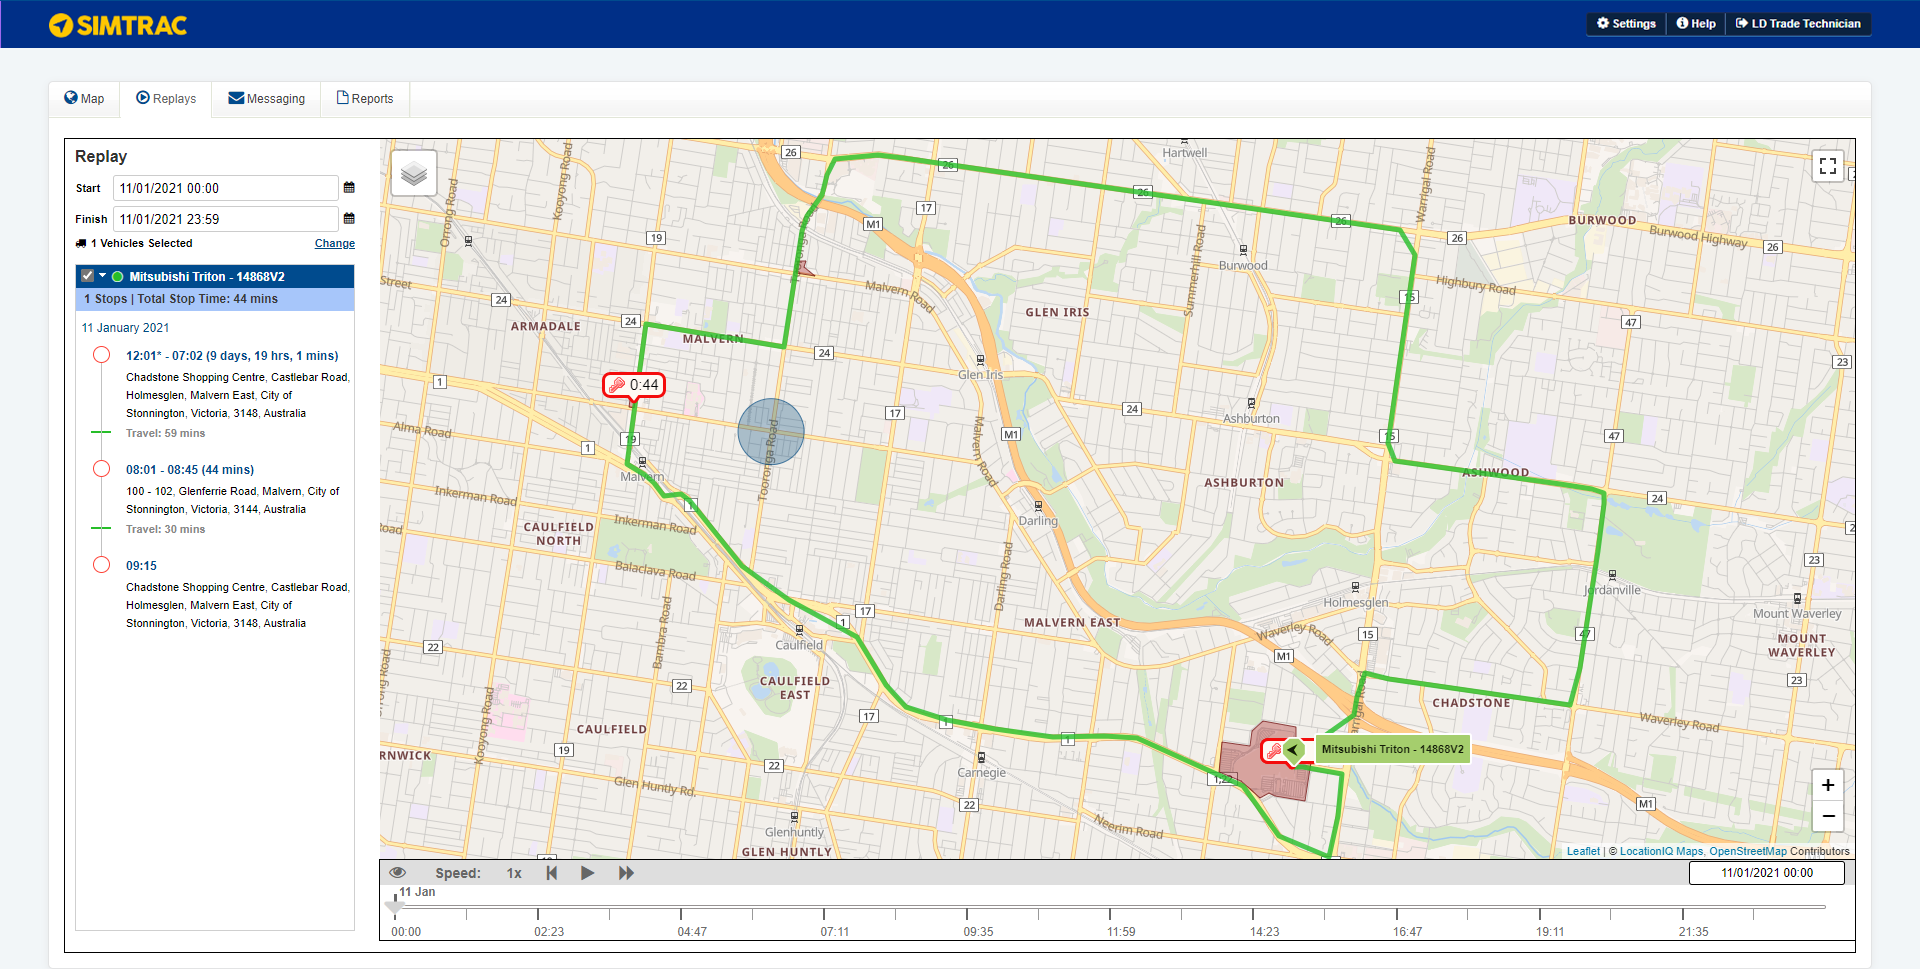This screenshot has width=1920, height=969.
Task: Click the Holmesglen station icon on map
Action: point(1355,587)
